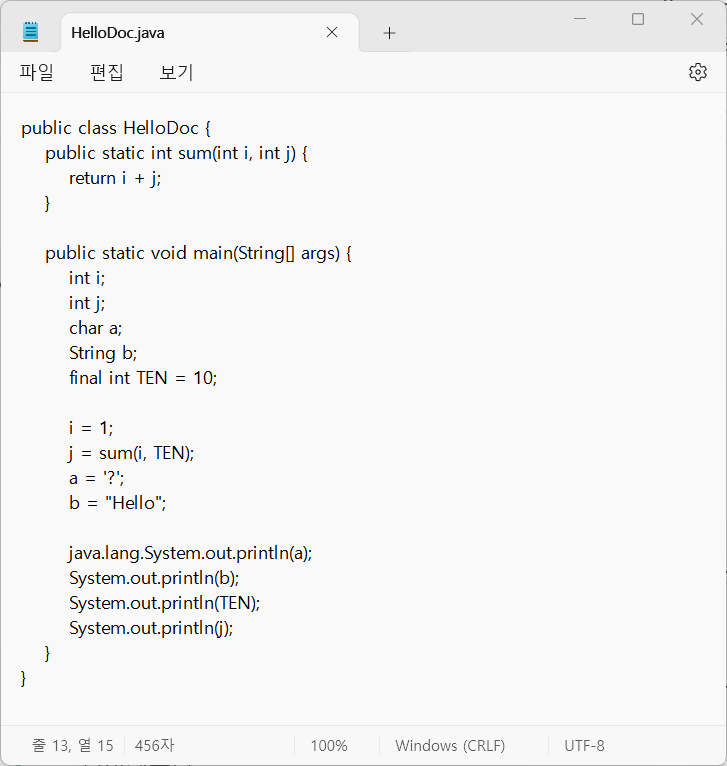This screenshot has height=766, width=727.
Task: Click the Notepad app icon
Action: click(x=30, y=32)
